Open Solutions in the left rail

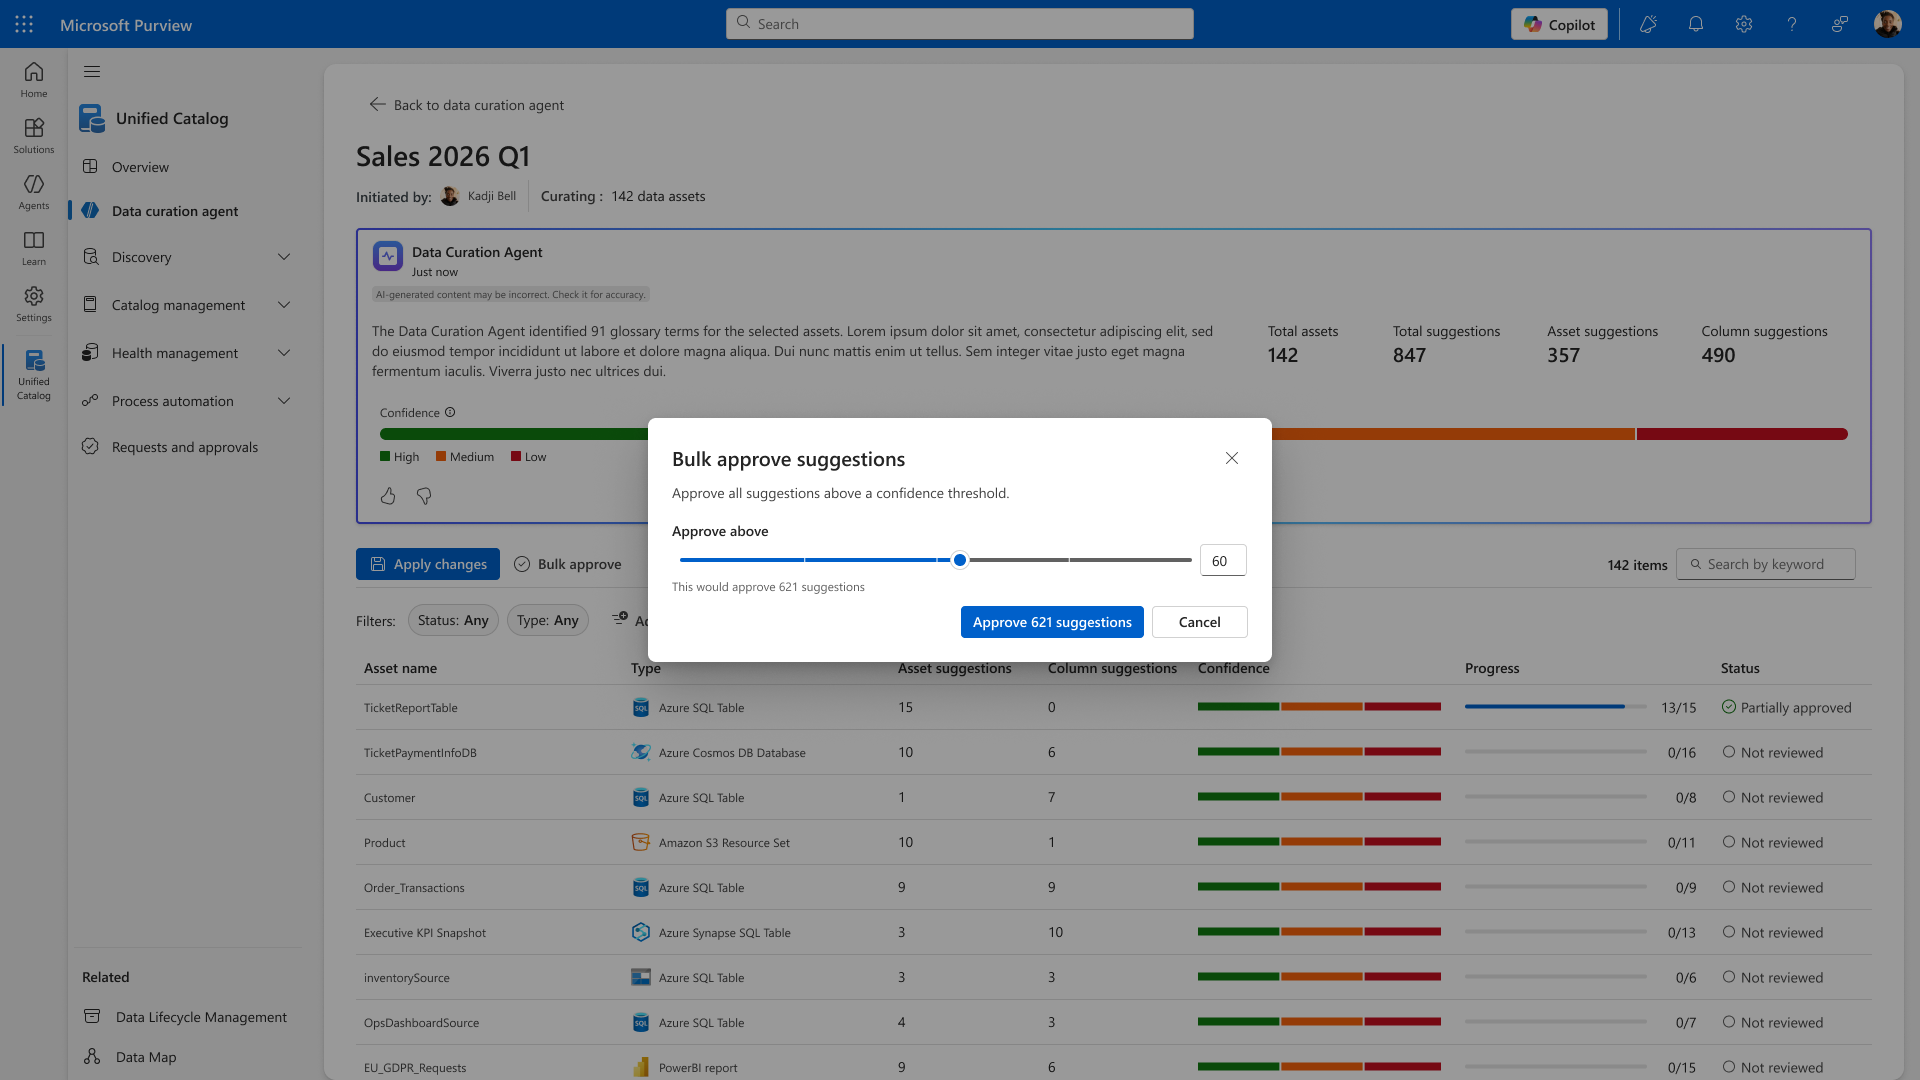pos(34,135)
